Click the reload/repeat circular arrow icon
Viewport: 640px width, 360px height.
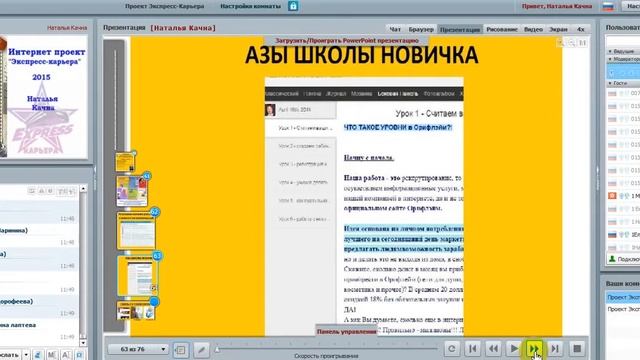(451, 349)
